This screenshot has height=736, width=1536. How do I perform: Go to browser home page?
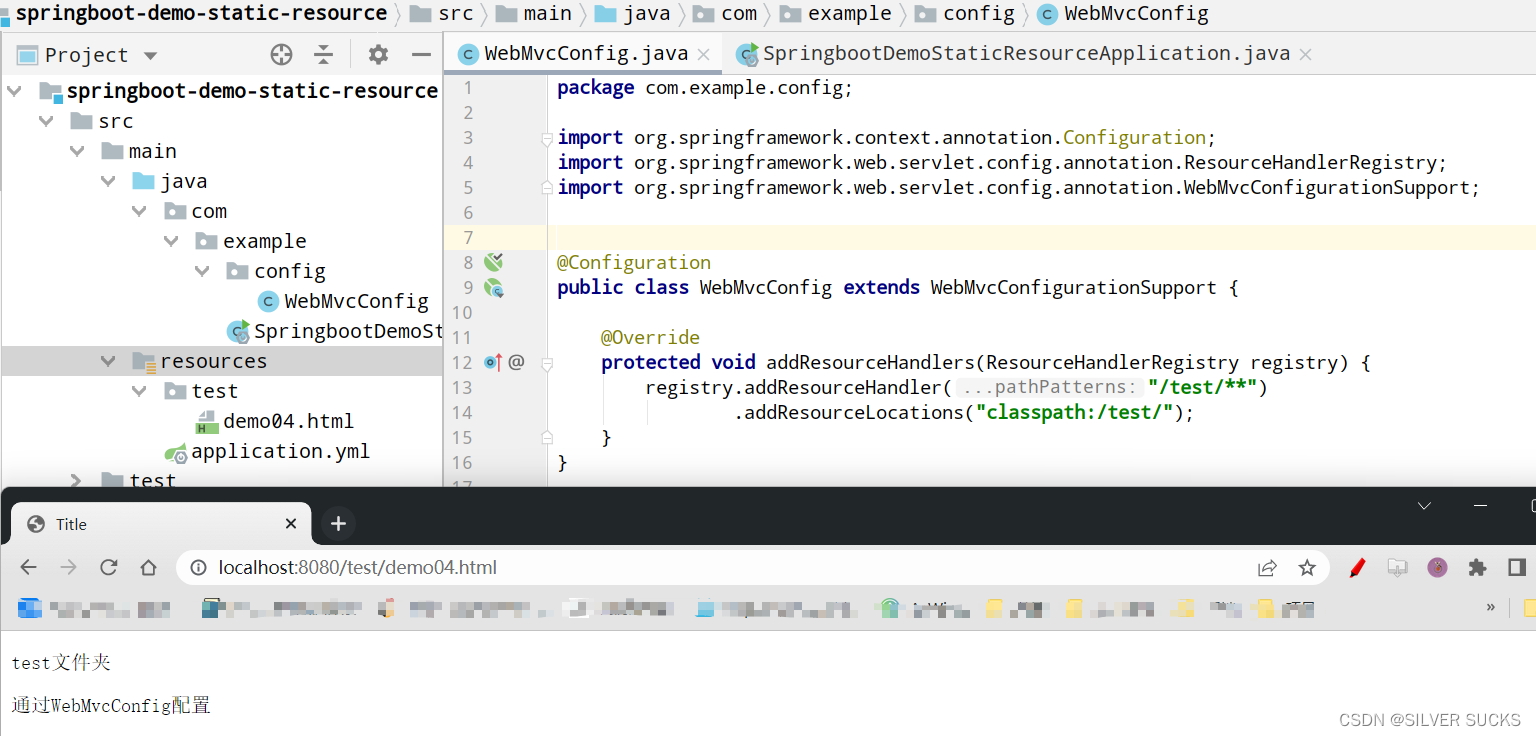tap(149, 568)
